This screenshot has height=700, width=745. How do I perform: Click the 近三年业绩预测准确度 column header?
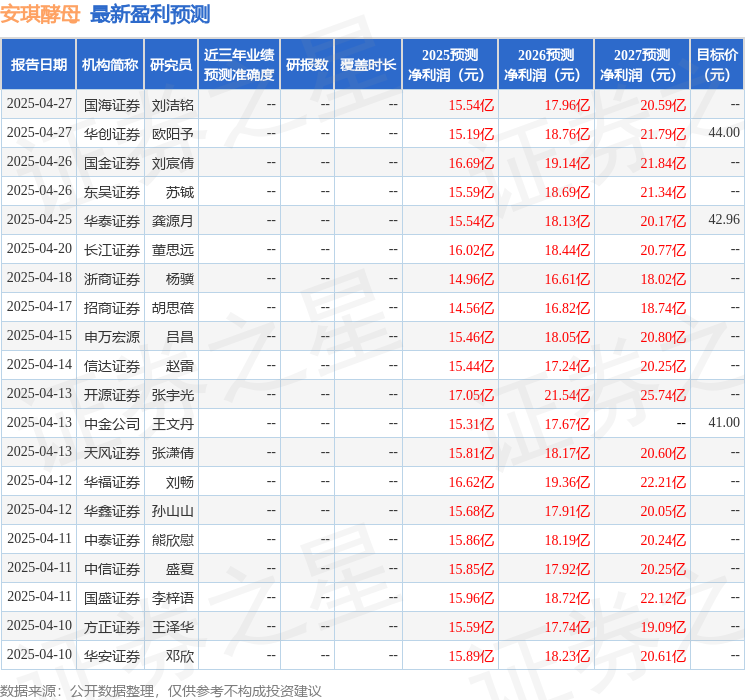pos(239,64)
